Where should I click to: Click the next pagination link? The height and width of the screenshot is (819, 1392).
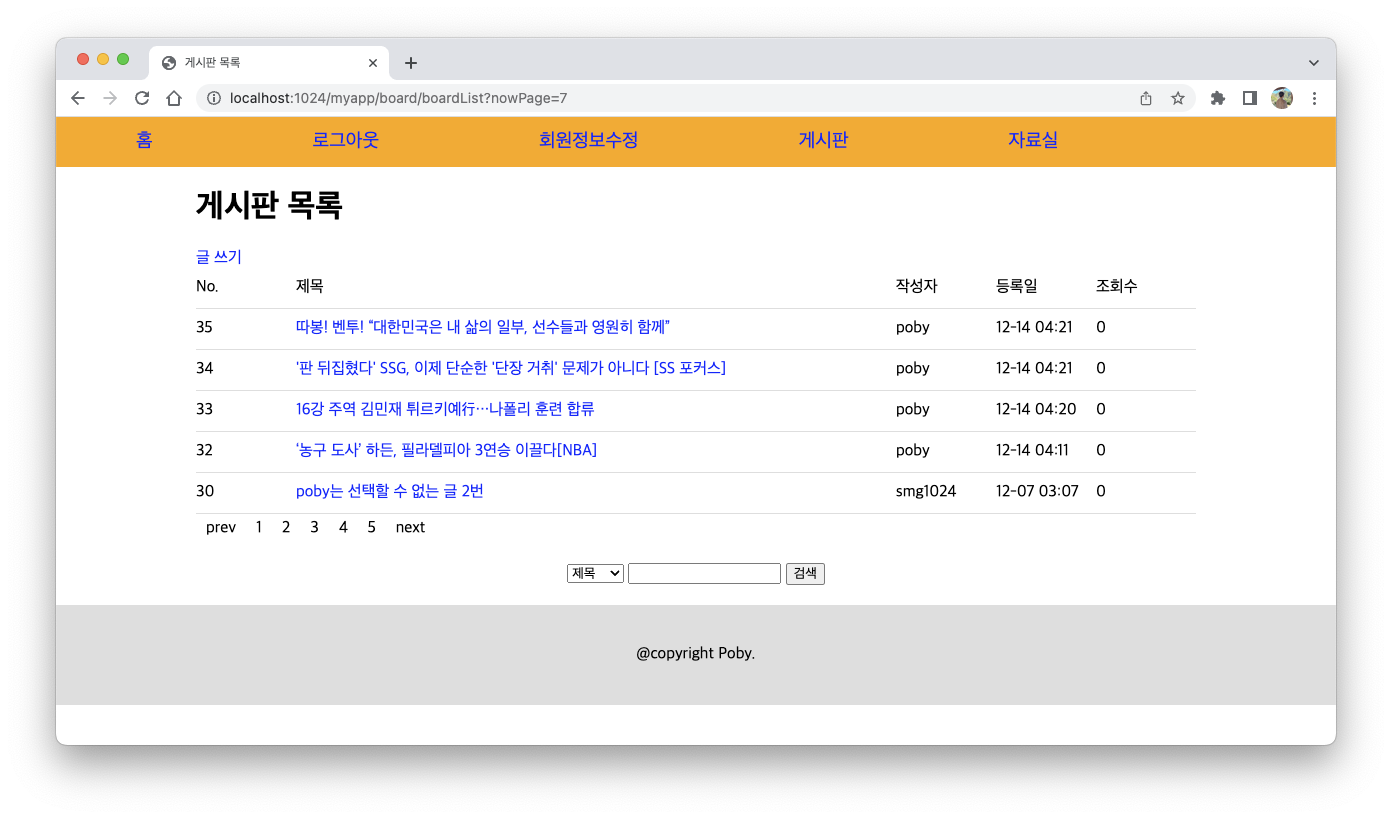pyautogui.click(x=410, y=527)
